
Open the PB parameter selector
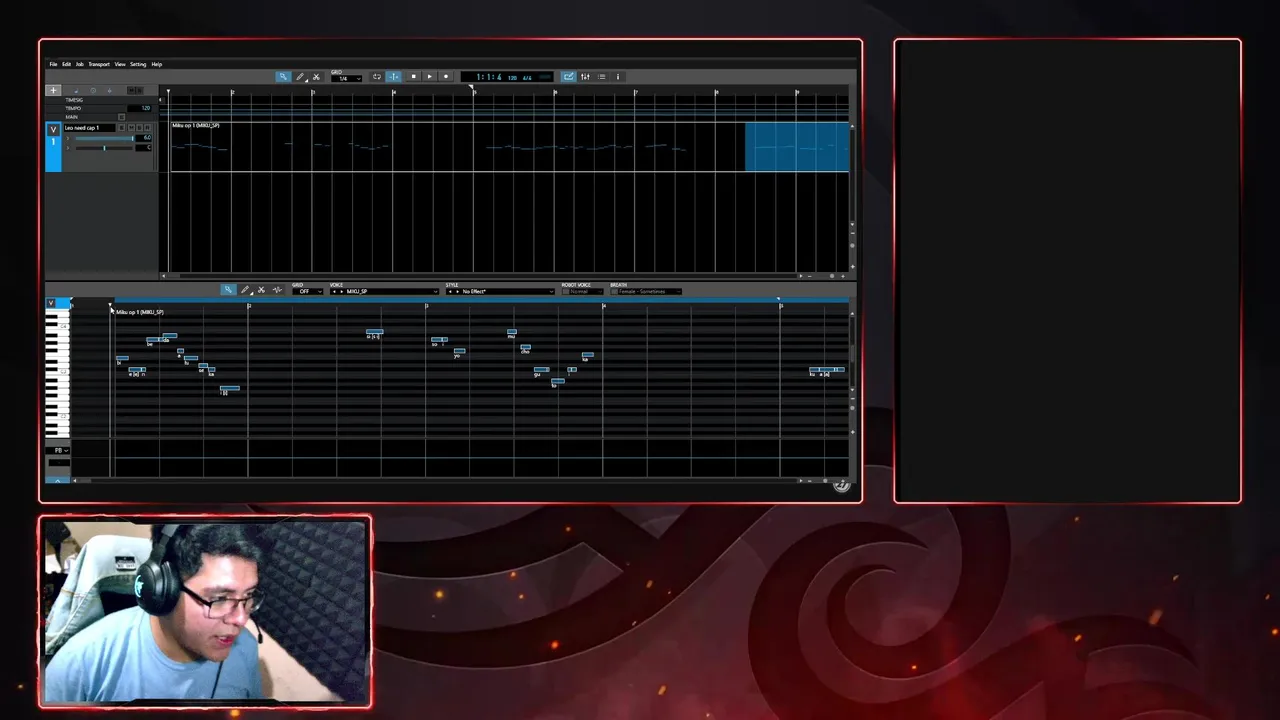click(x=58, y=450)
